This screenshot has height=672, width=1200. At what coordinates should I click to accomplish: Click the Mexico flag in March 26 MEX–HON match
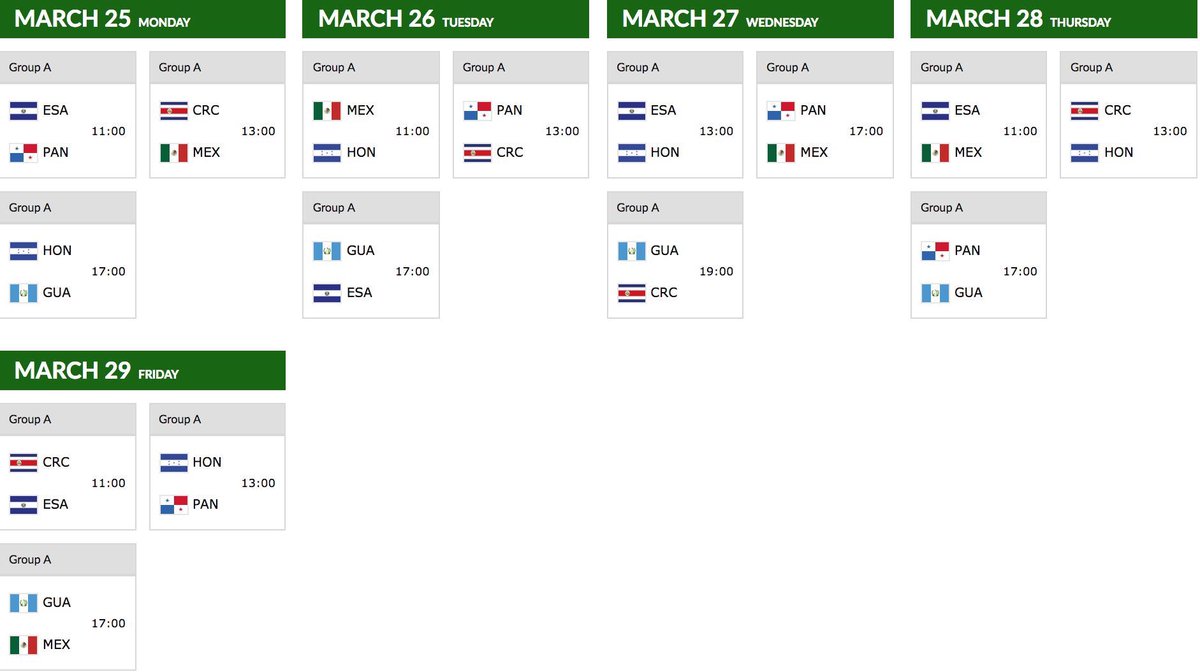click(327, 110)
